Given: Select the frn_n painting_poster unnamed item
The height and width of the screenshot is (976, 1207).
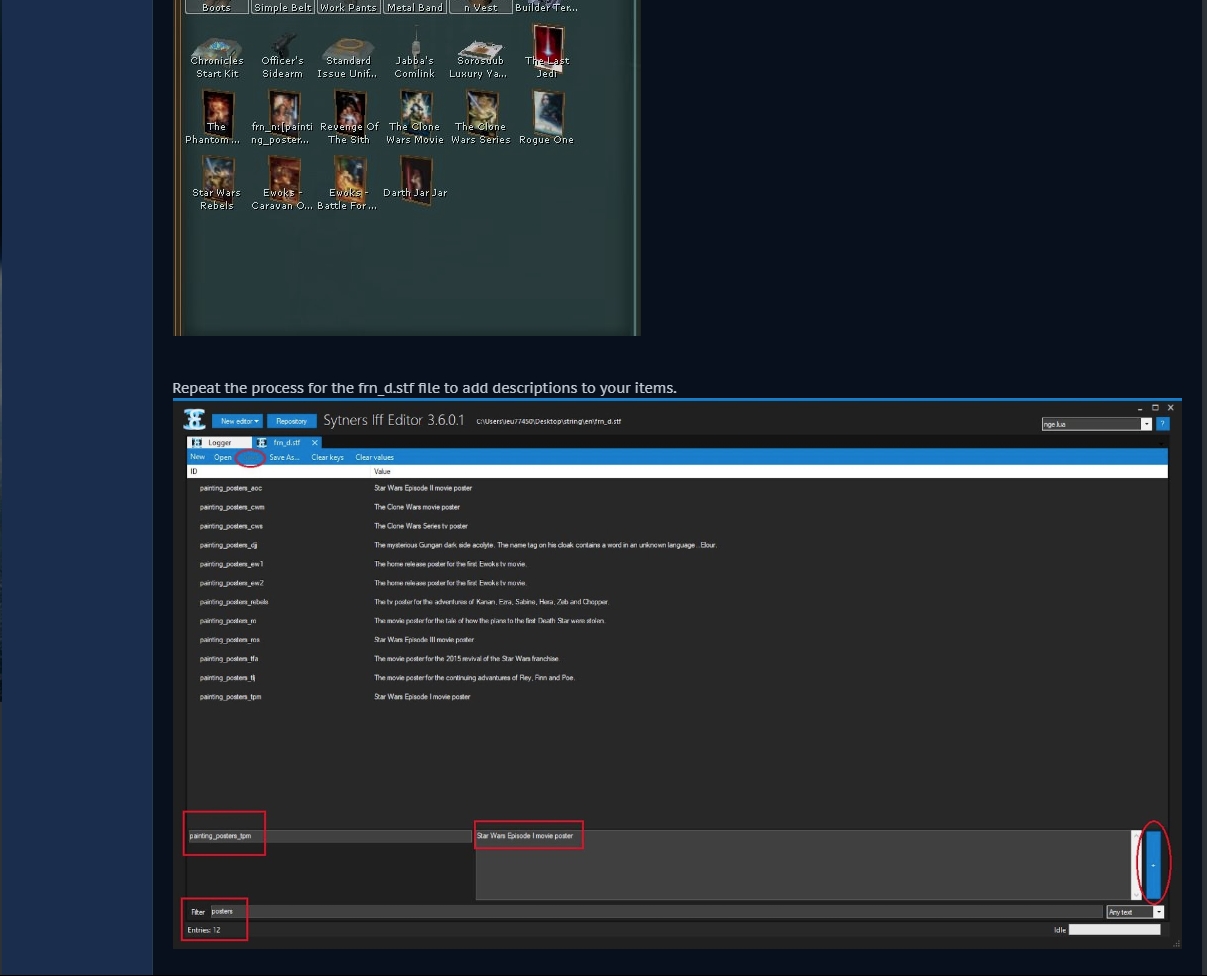Looking at the screenshot, I should click(282, 117).
